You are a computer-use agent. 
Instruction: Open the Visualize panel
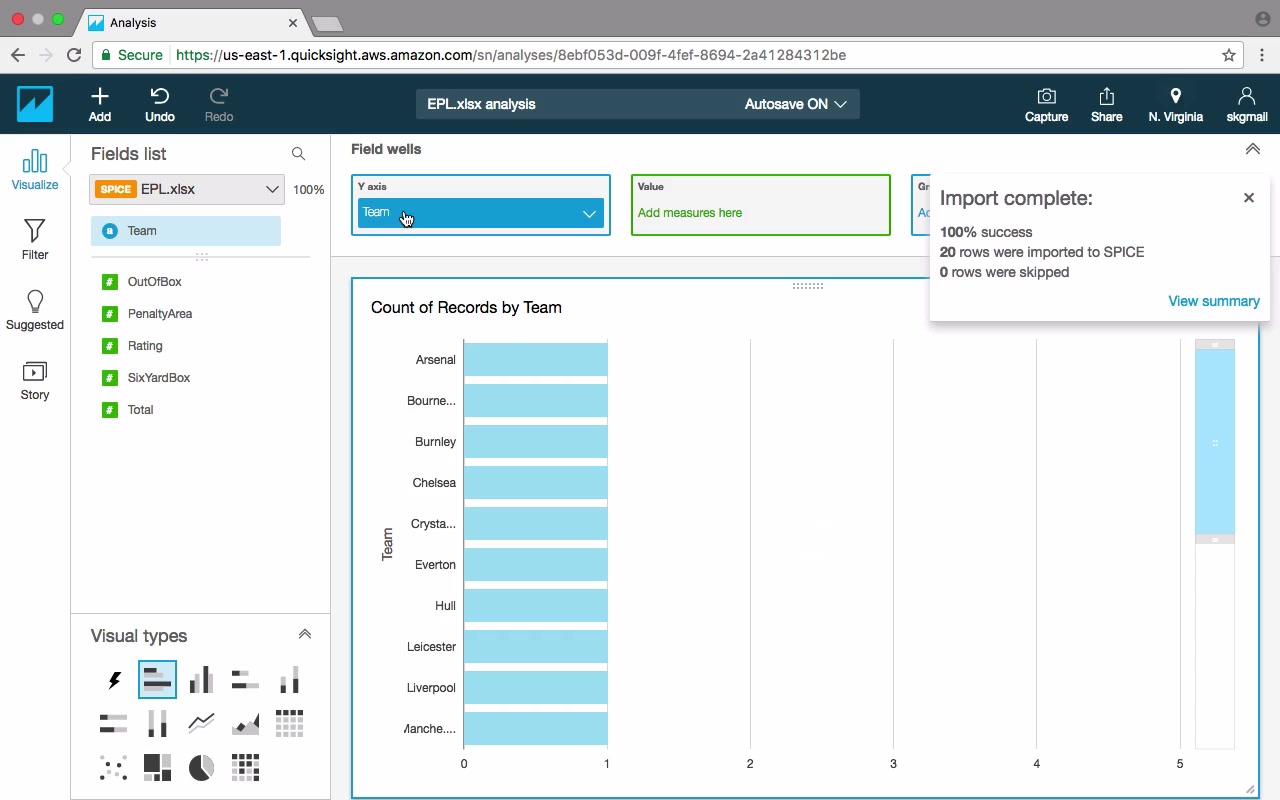[35, 169]
